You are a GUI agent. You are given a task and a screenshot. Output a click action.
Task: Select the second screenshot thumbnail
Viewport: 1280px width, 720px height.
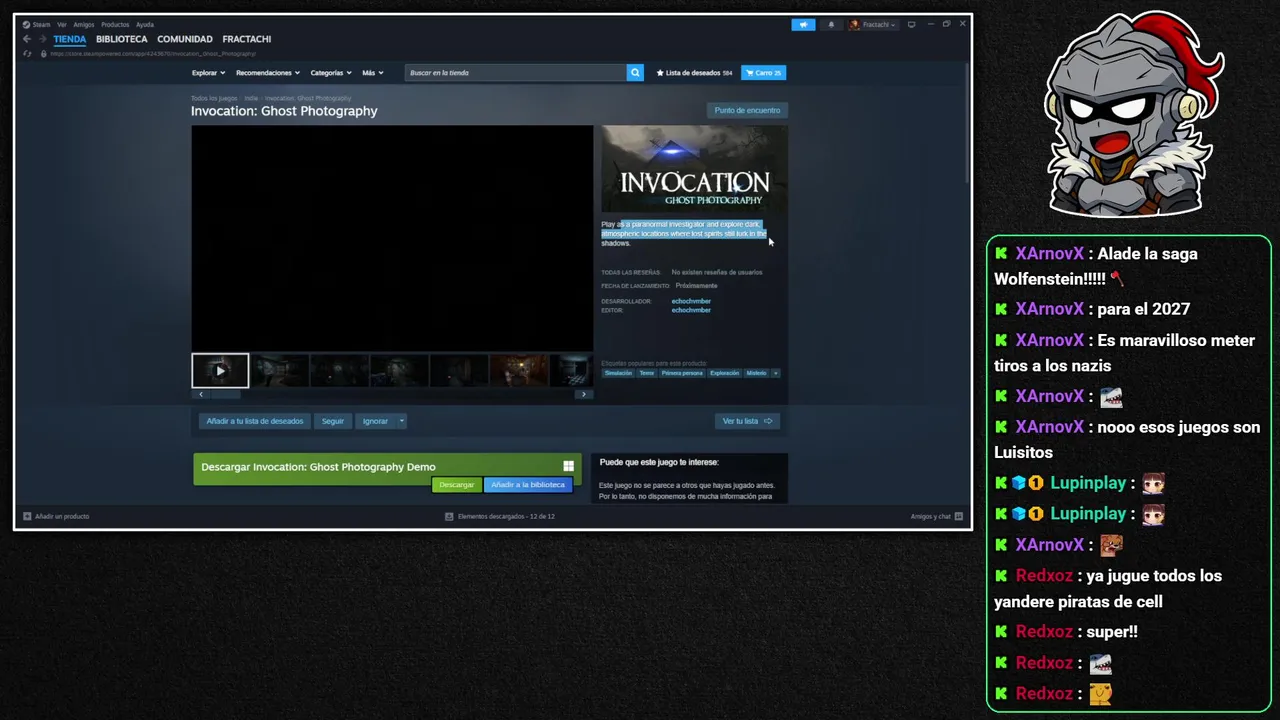point(279,370)
